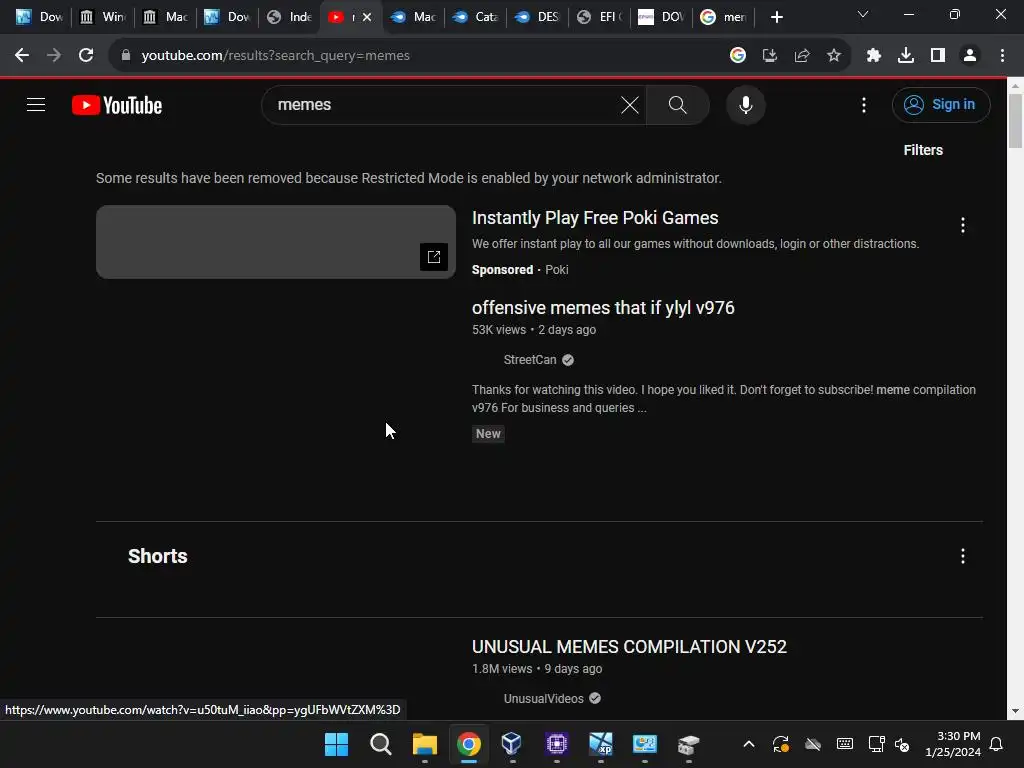Viewport: 1024px width, 768px height.
Task: Bookmark this tab with star
Action: pyautogui.click(x=833, y=56)
